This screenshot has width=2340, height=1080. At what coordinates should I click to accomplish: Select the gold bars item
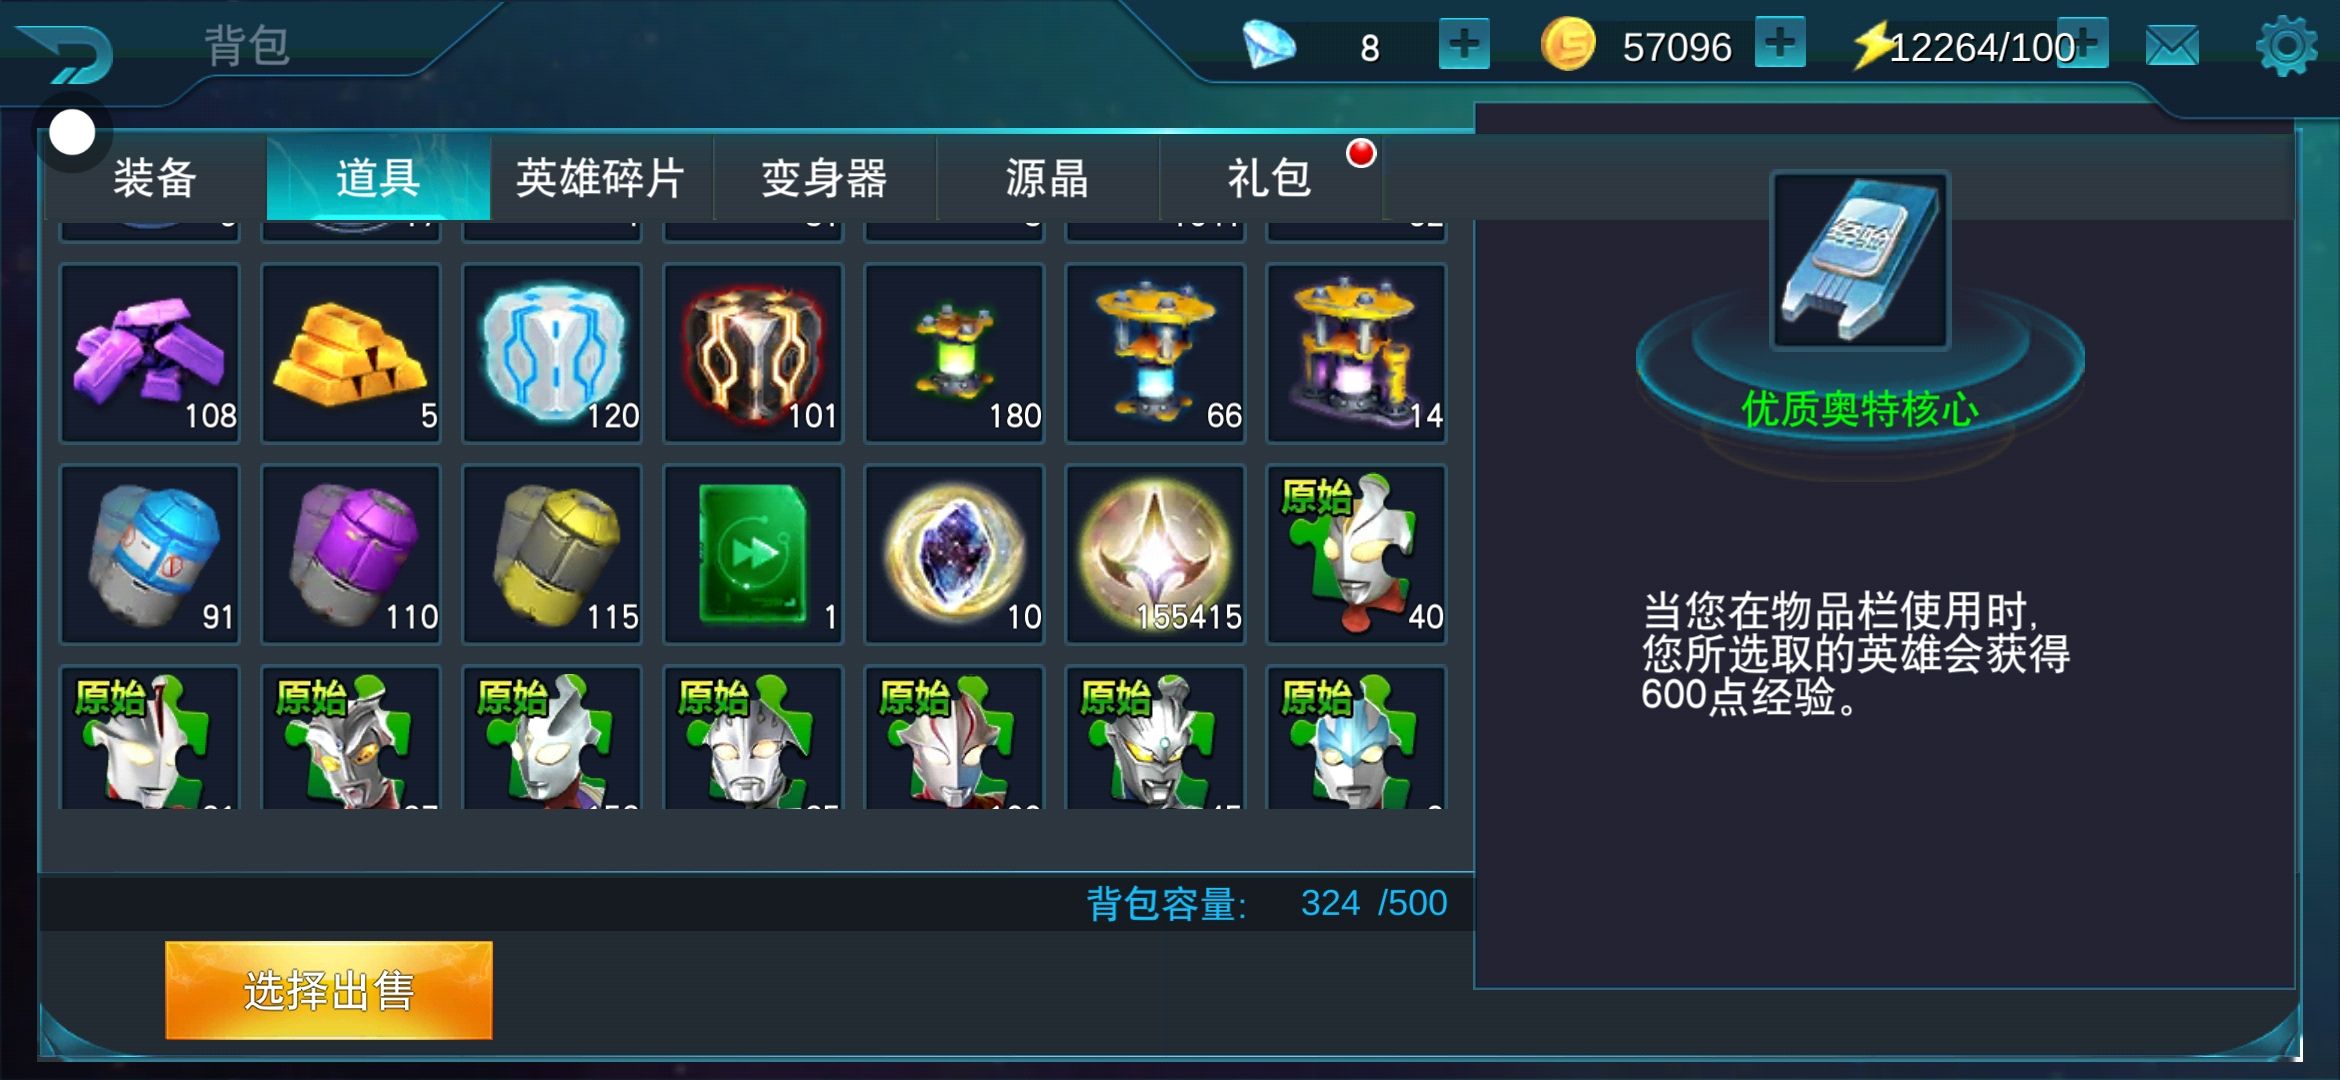click(351, 353)
